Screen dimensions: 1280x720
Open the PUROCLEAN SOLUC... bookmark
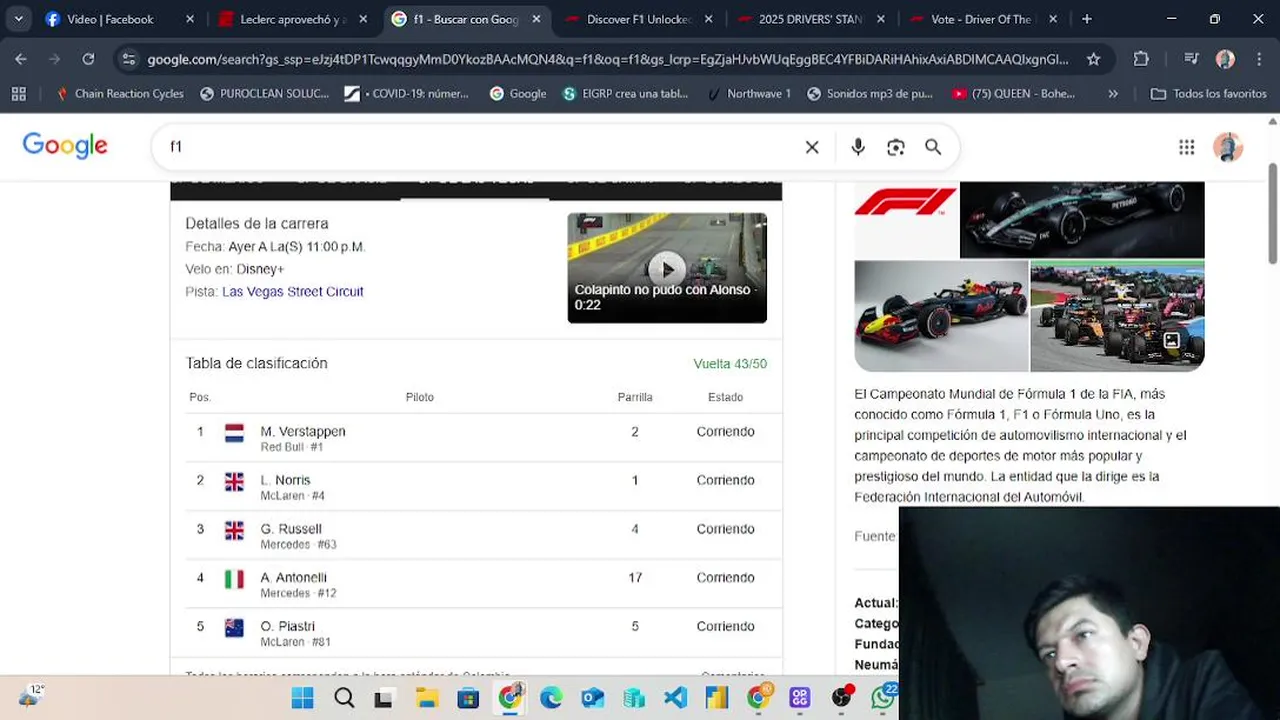point(265,93)
